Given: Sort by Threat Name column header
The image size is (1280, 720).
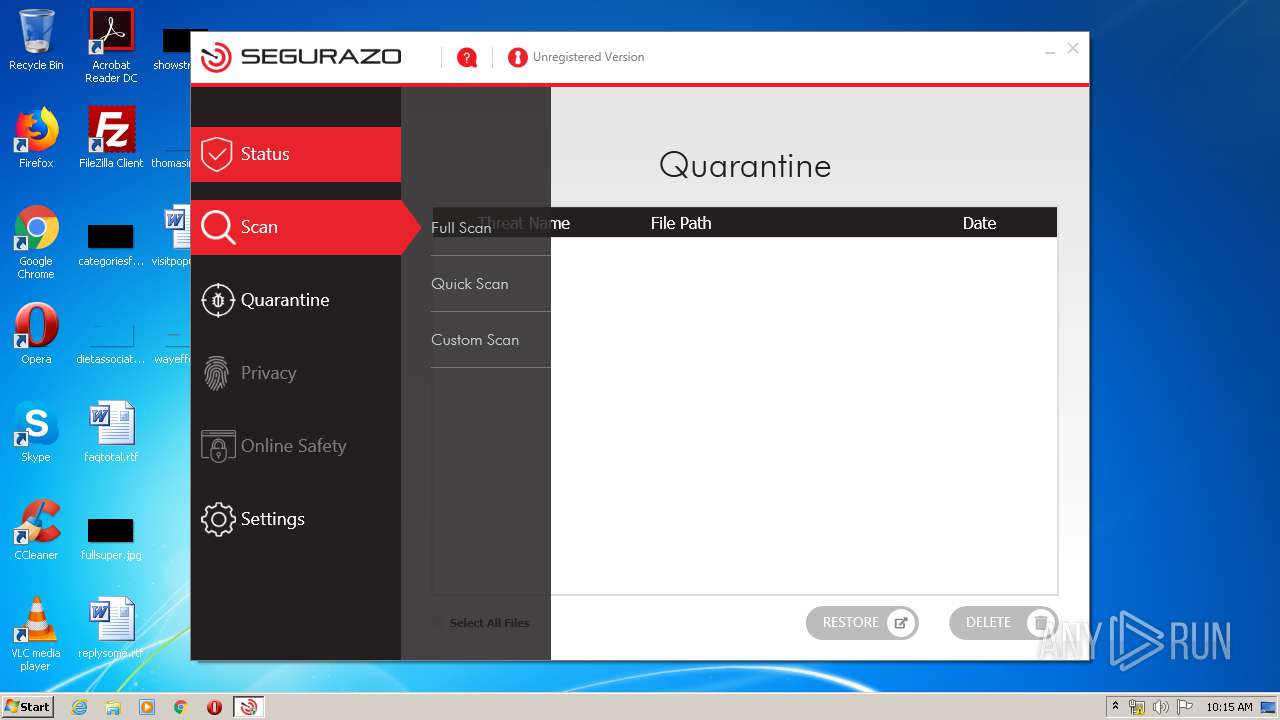Looking at the screenshot, I should pos(524,223).
